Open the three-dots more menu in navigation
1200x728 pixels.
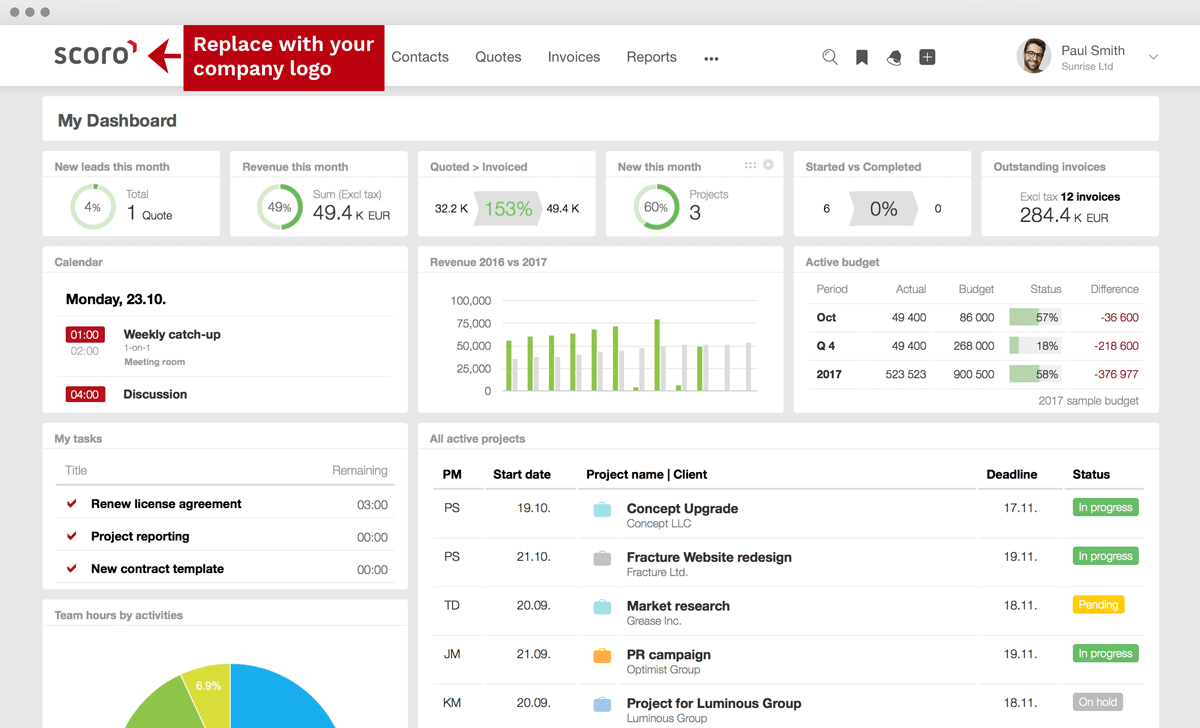pyautogui.click(x=711, y=58)
